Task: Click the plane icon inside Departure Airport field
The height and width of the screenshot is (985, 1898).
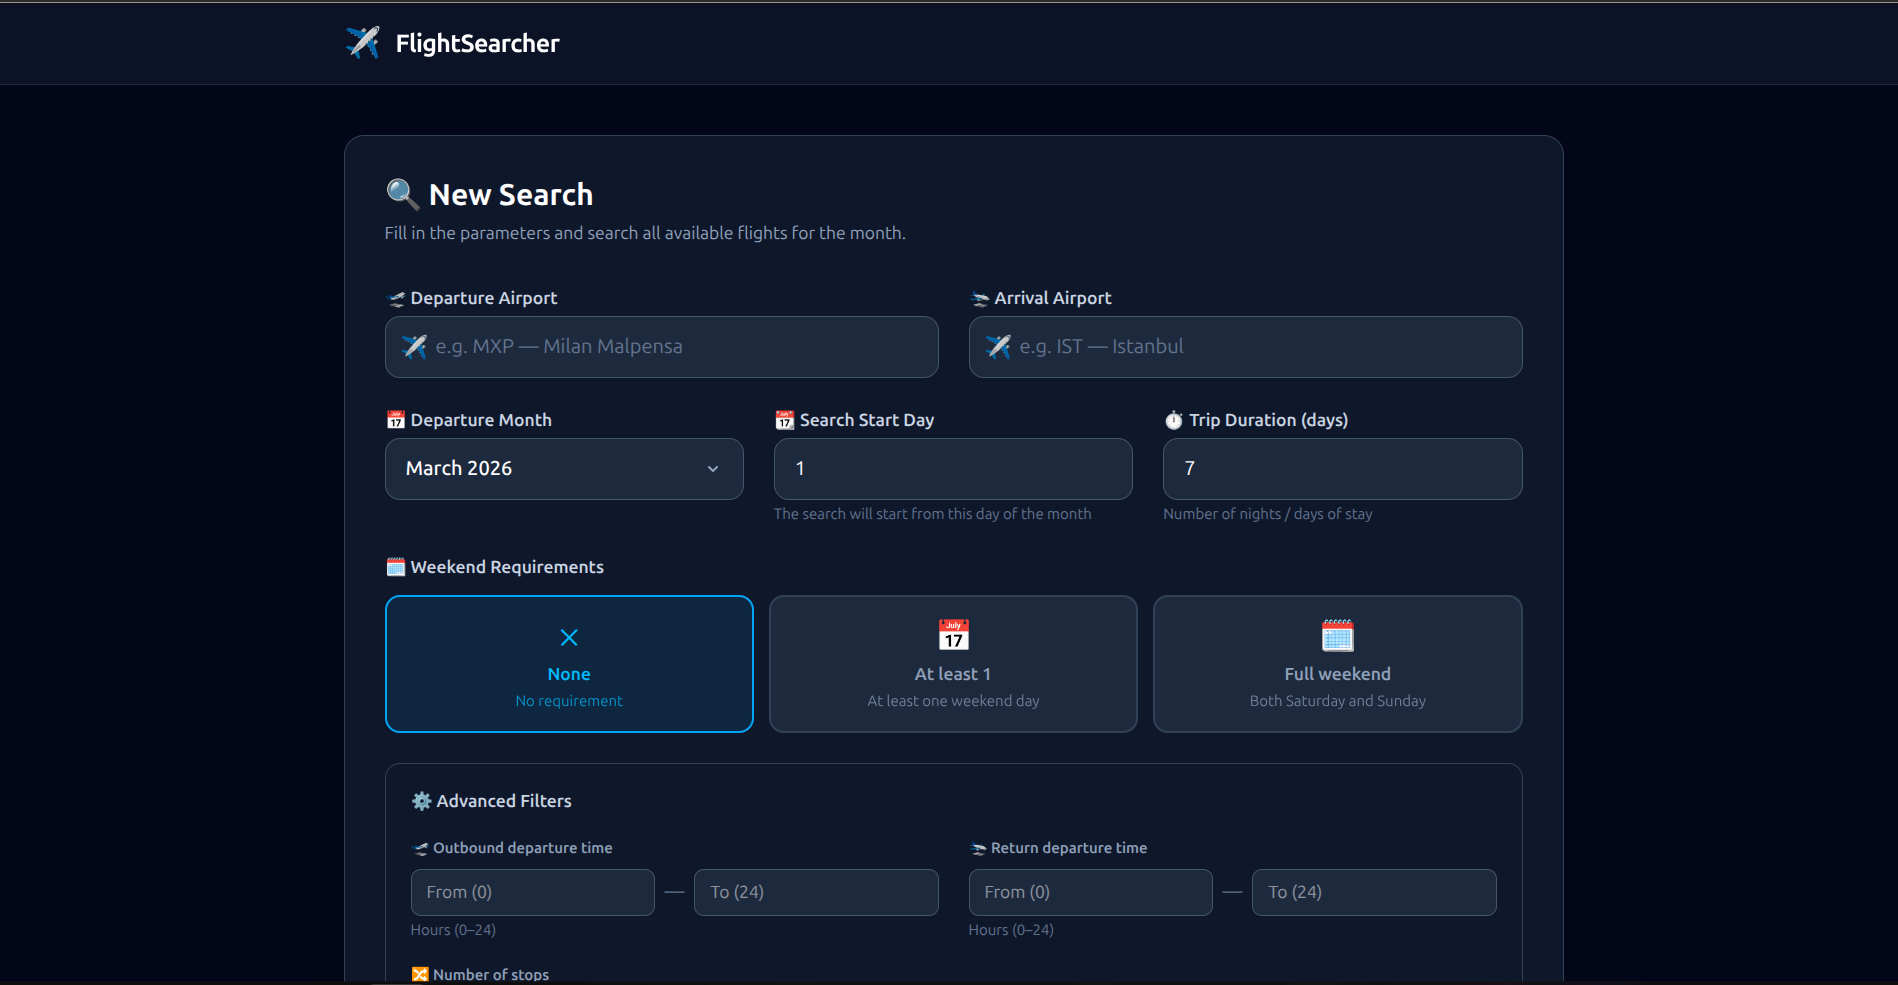Action: 413,347
